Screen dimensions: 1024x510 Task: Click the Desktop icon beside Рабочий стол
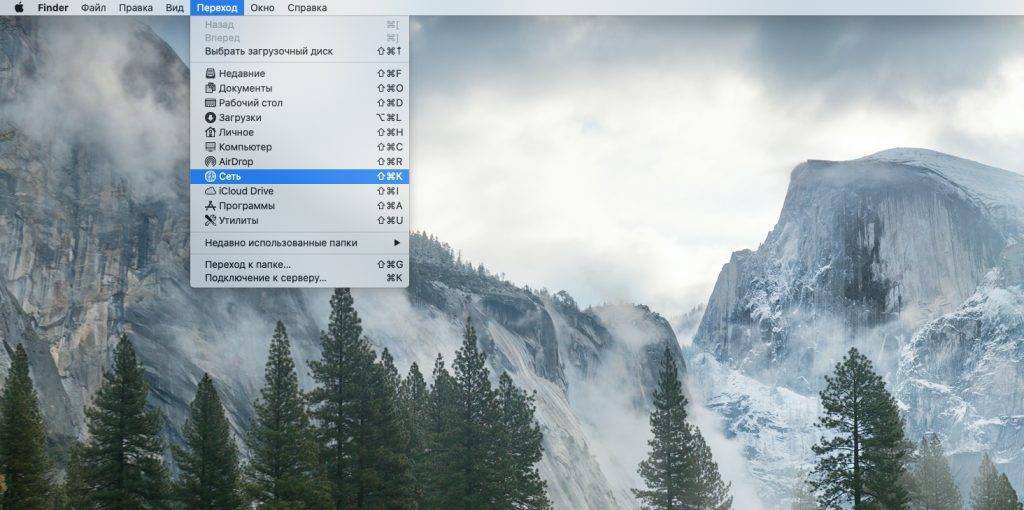coord(210,103)
